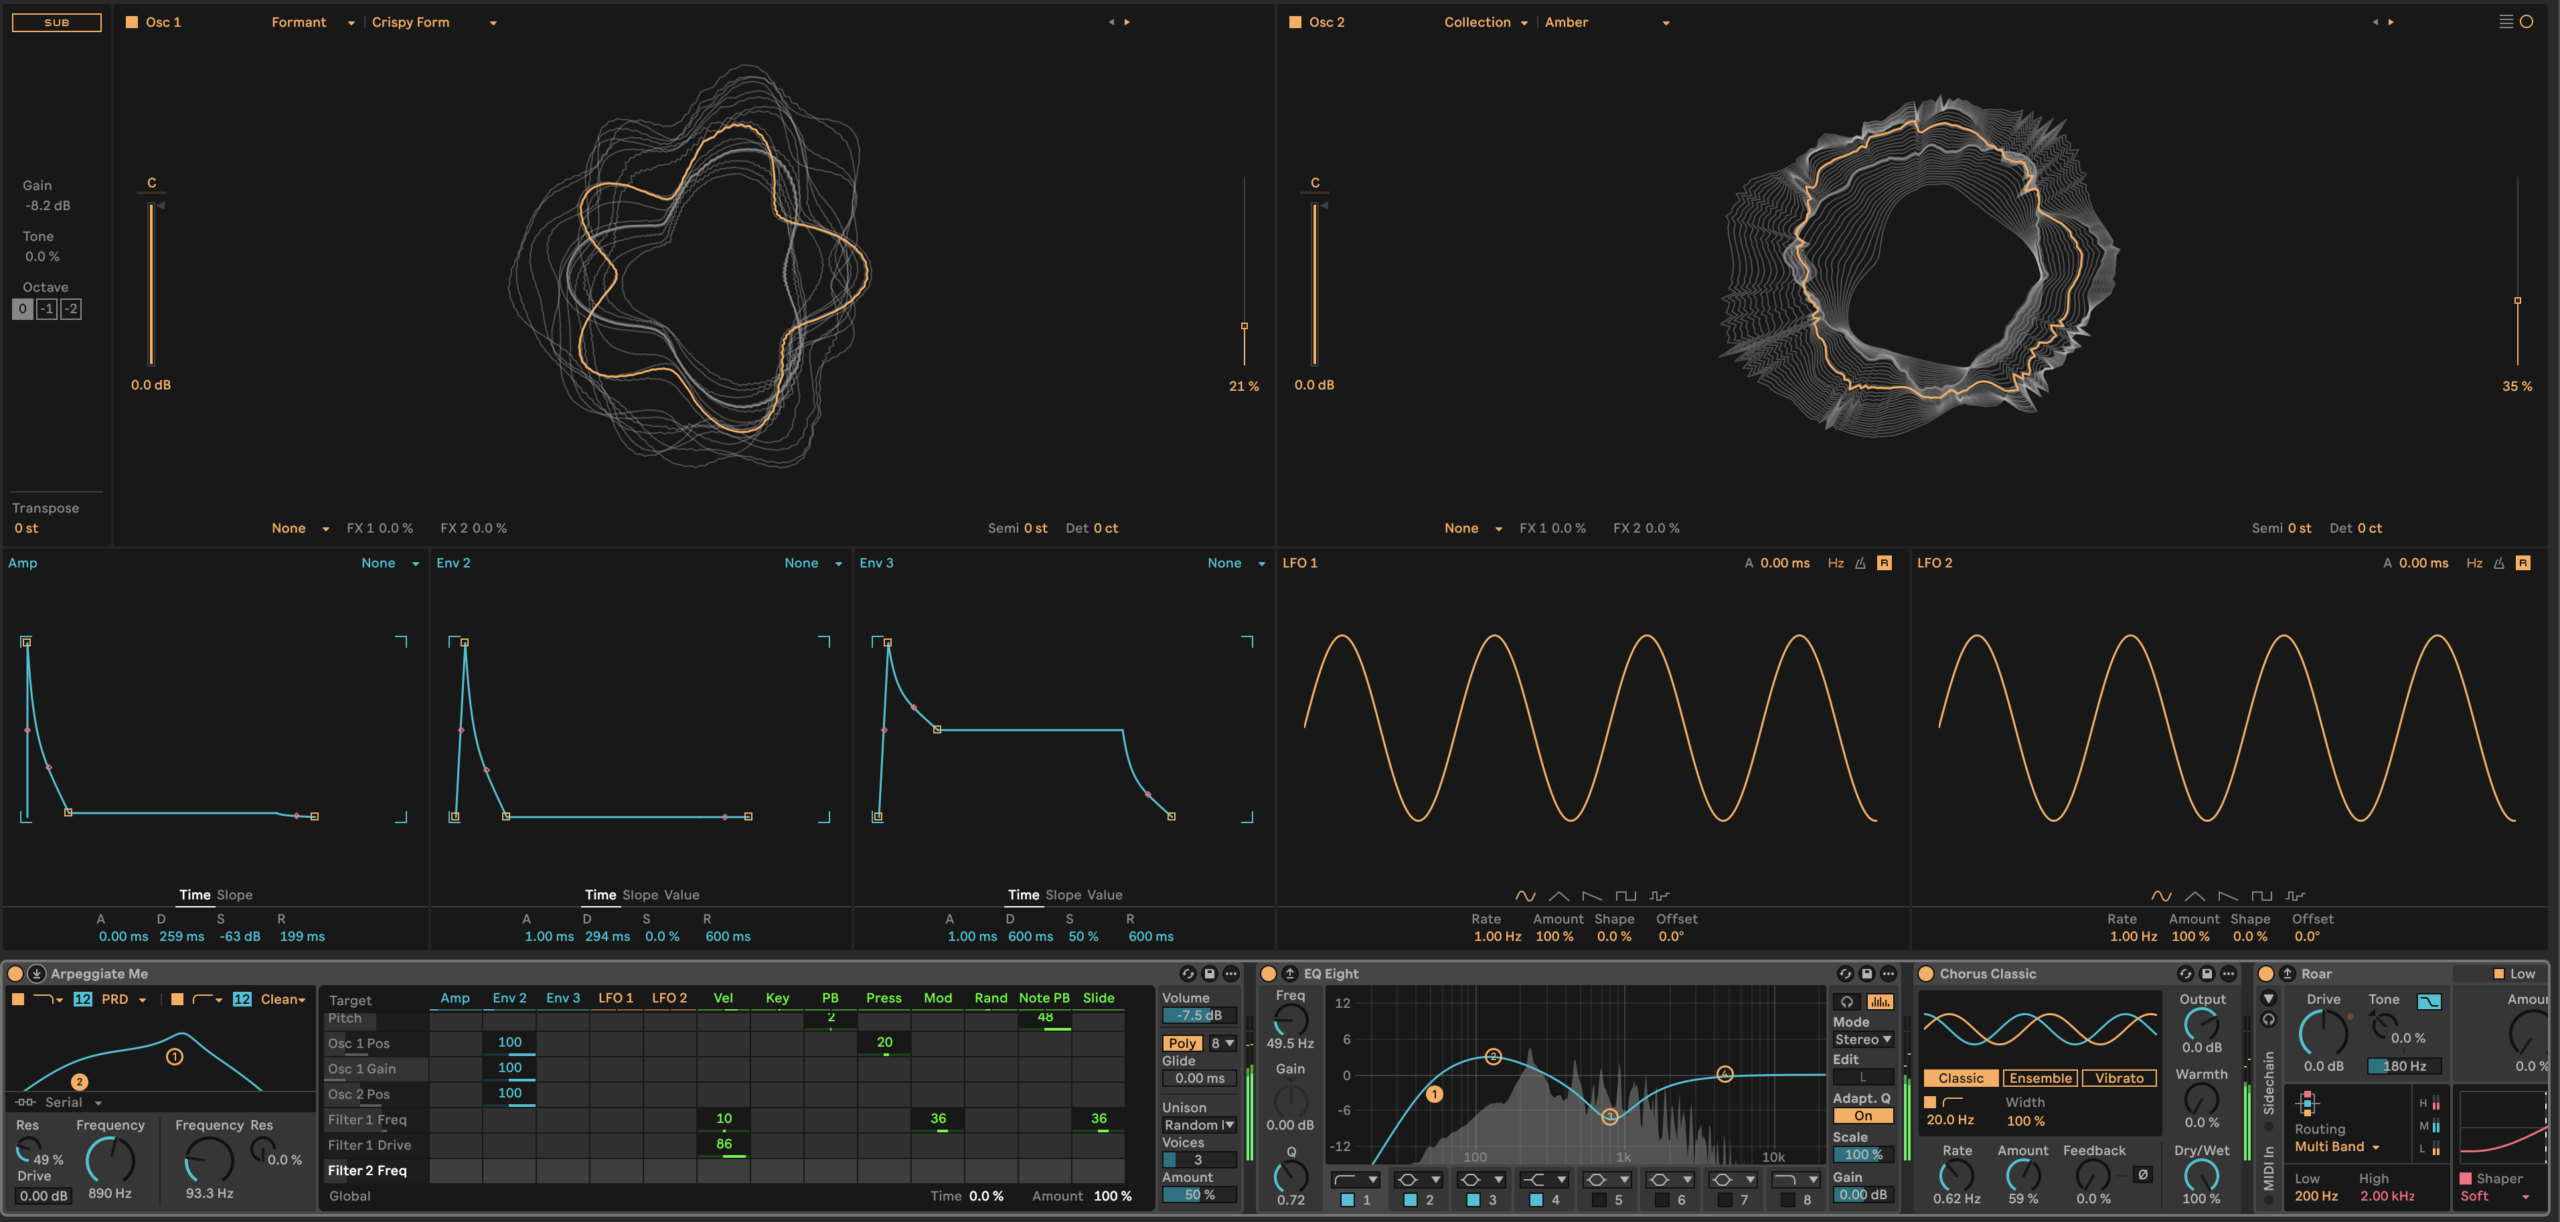Click the Poly voice mode button
The image size is (2560, 1222).
1182,1043
